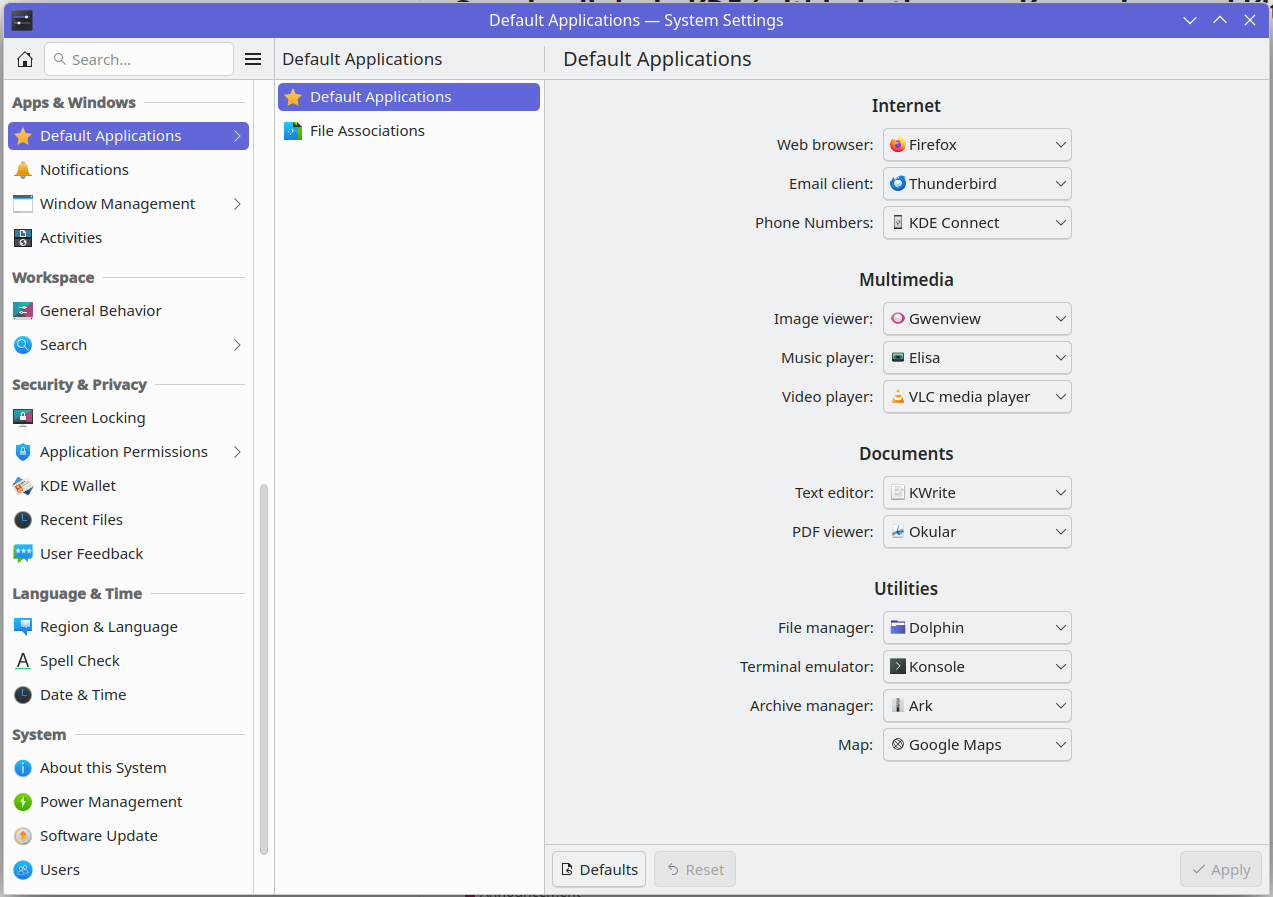Viewport: 1273px width, 897px height.
Task: Open File Associations via its icon
Action: tap(293, 131)
